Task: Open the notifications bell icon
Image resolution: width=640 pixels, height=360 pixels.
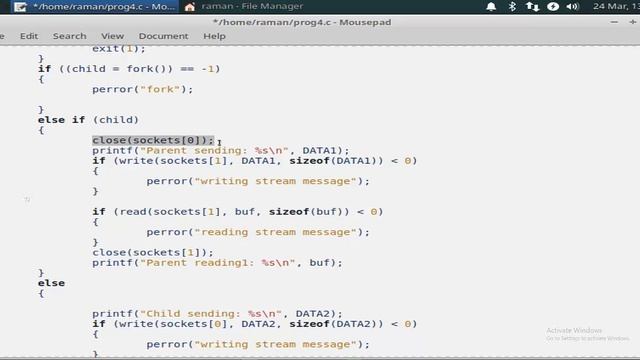Action: coord(491,7)
